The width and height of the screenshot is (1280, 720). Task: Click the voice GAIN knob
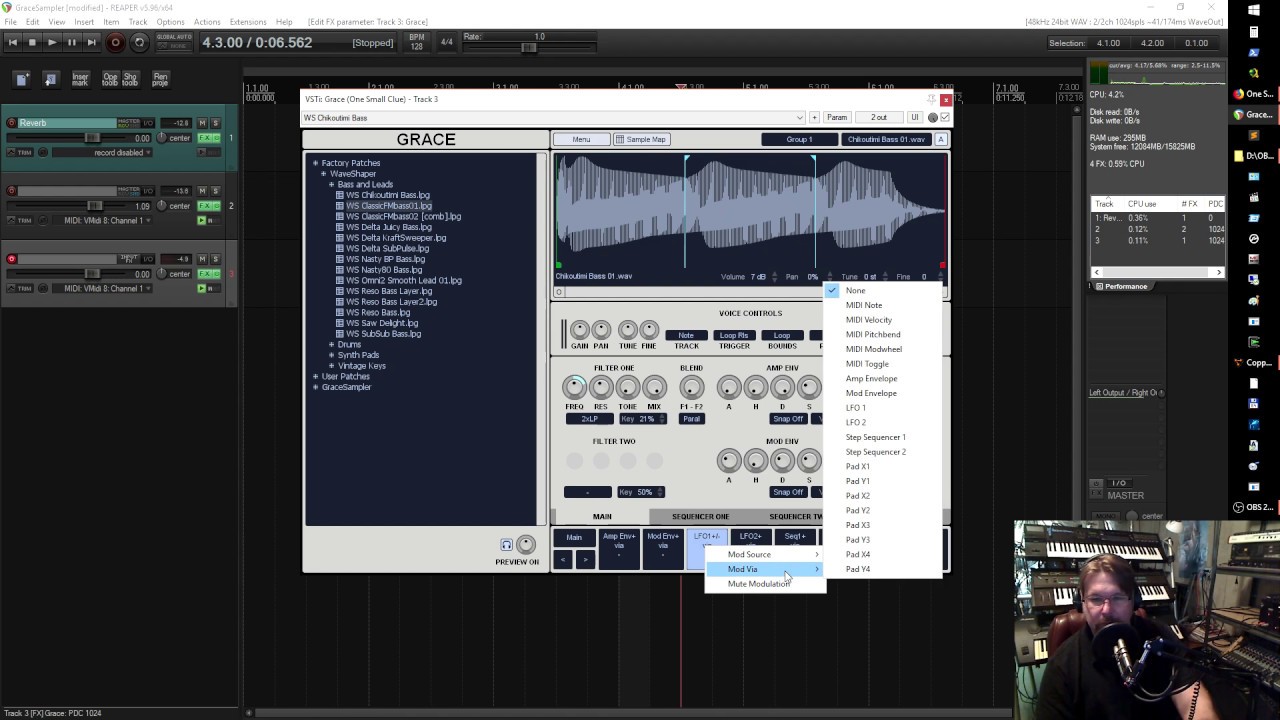(x=579, y=330)
